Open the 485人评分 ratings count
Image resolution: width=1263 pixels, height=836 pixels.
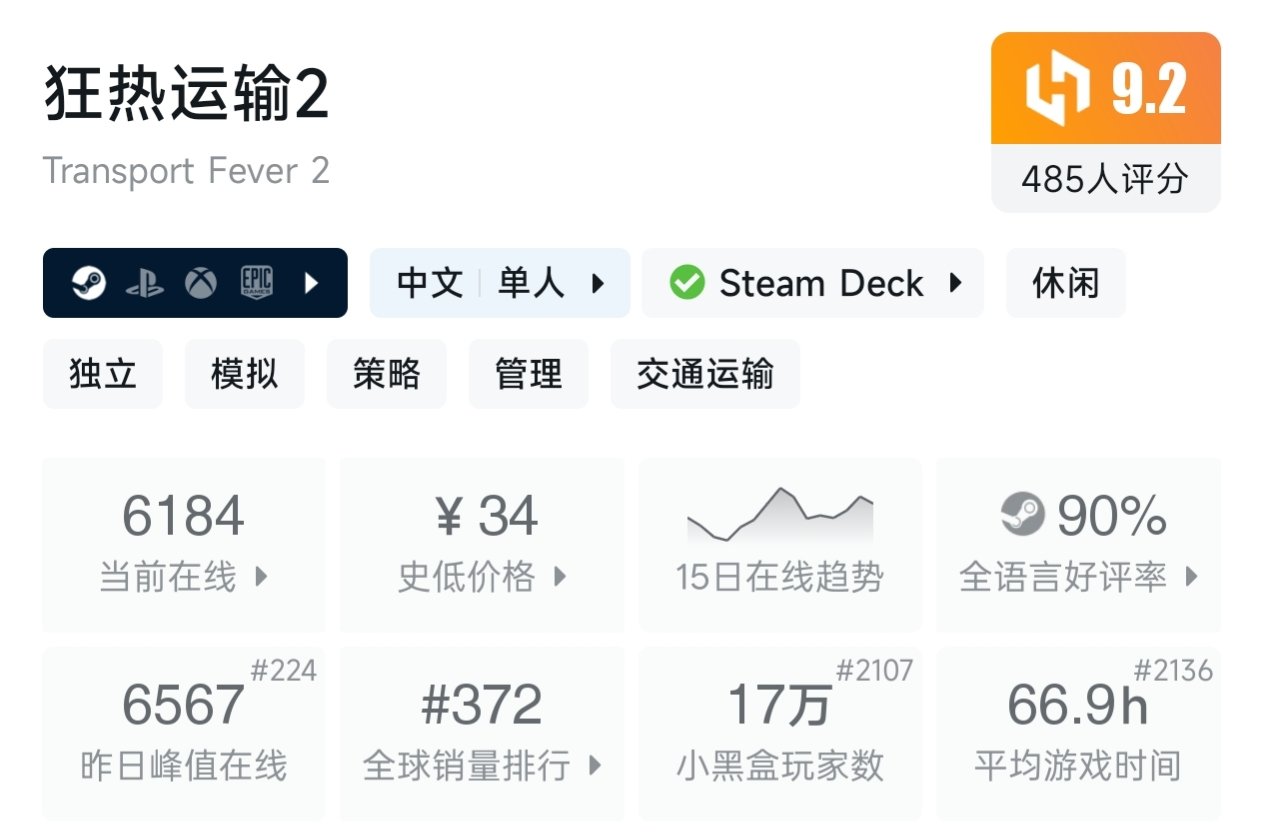tap(1105, 180)
